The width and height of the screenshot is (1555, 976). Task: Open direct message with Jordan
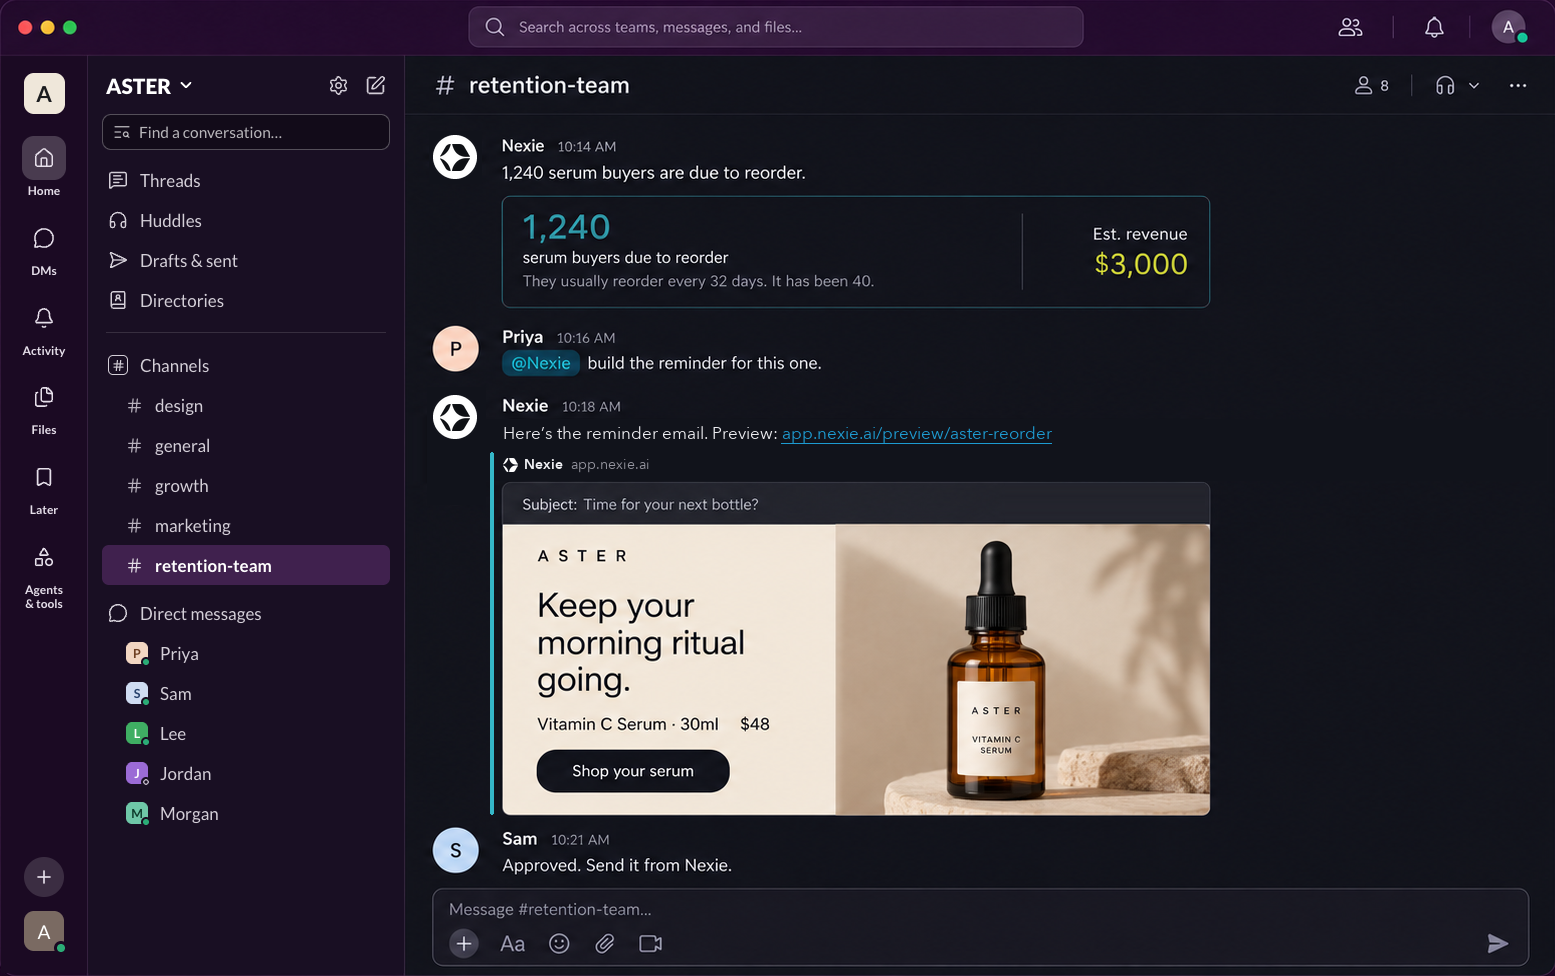246,774
